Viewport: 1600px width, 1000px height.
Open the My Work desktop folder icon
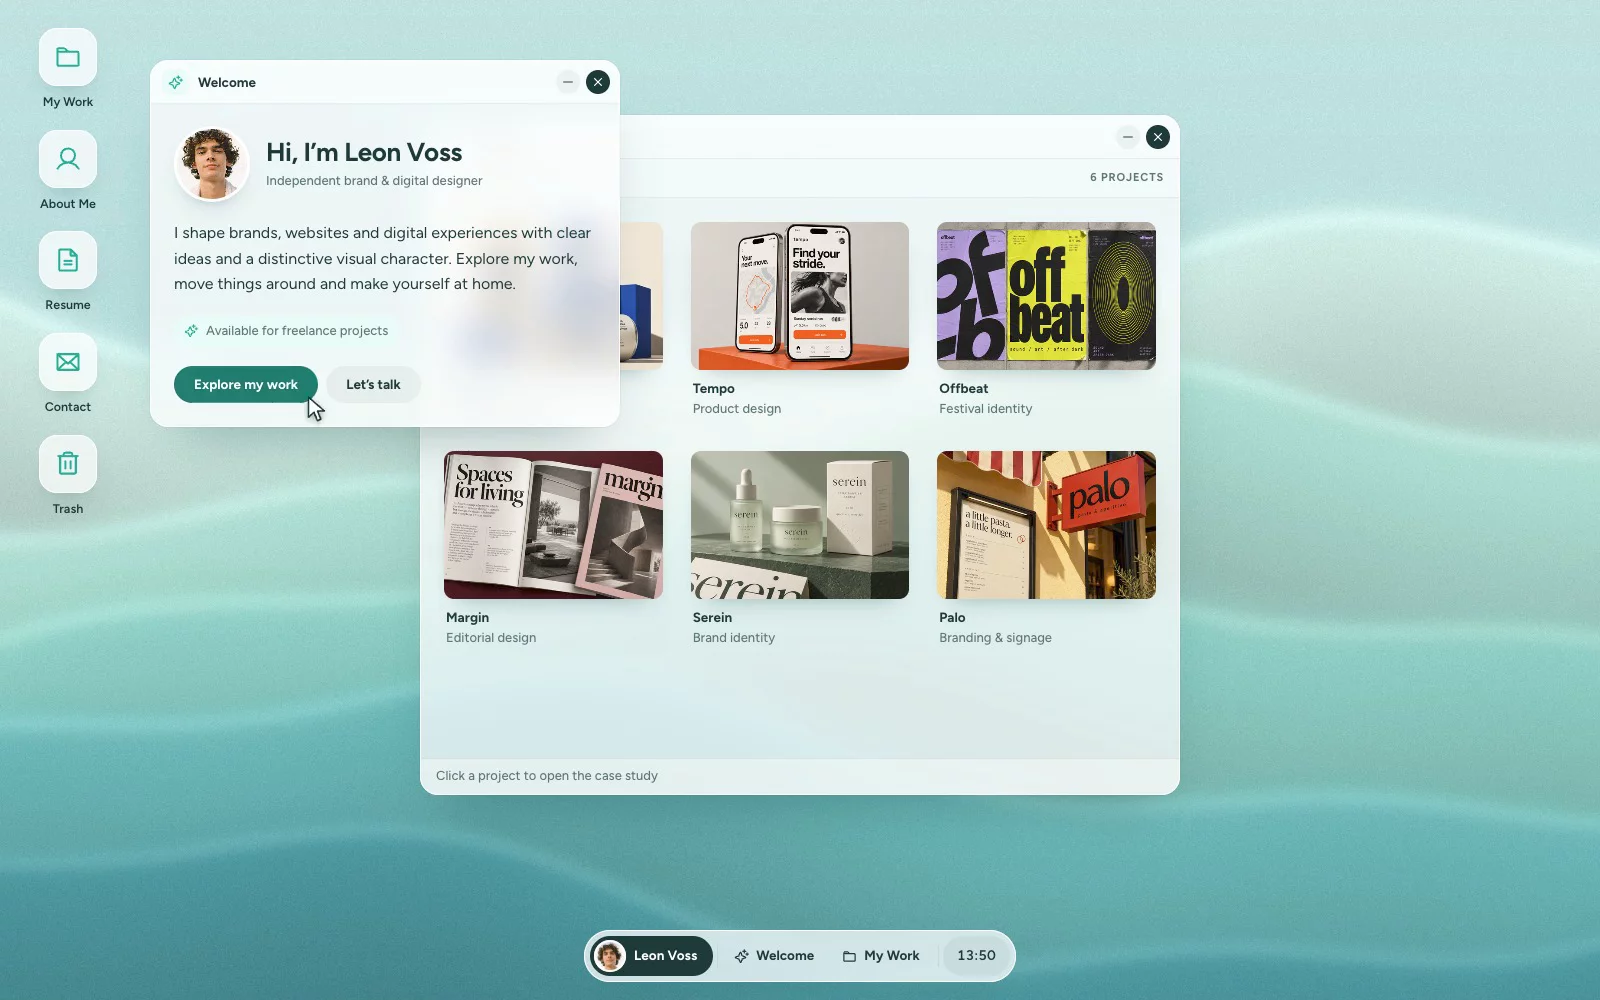[x=68, y=57]
